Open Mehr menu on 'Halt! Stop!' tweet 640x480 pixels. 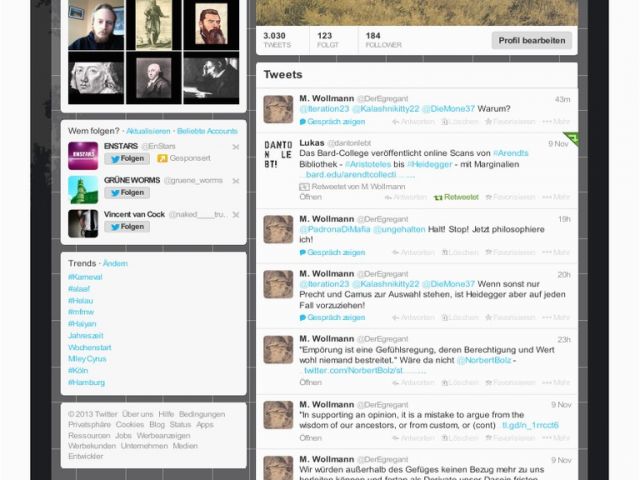556,253
